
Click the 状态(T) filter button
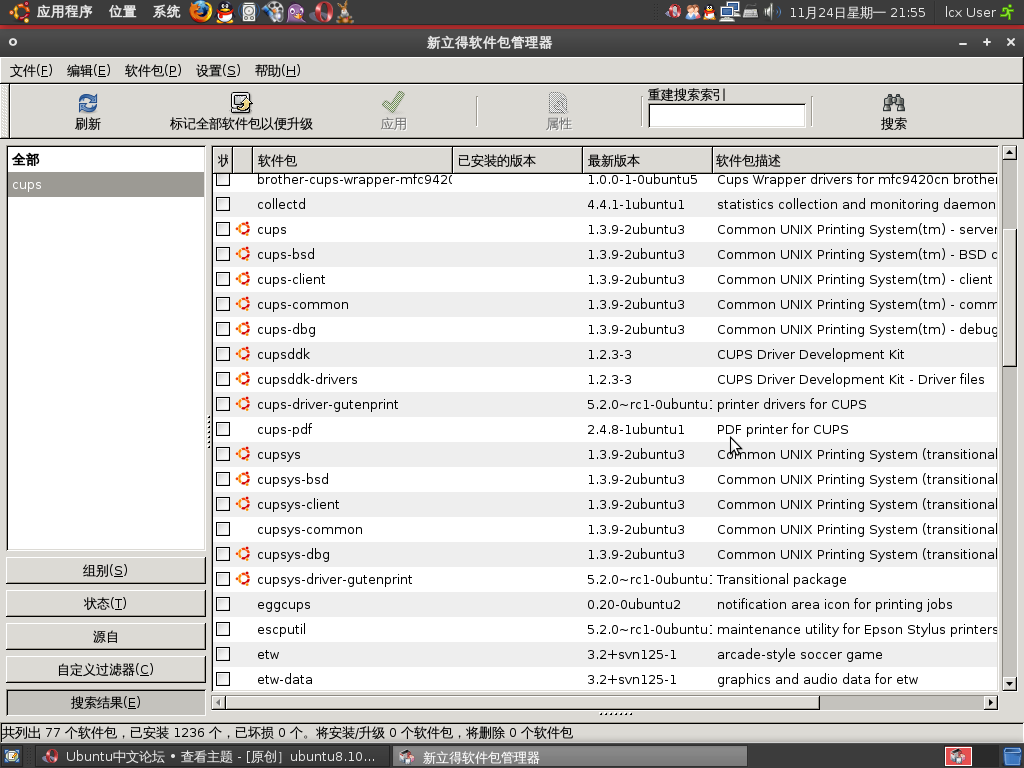pyautogui.click(x=106, y=603)
